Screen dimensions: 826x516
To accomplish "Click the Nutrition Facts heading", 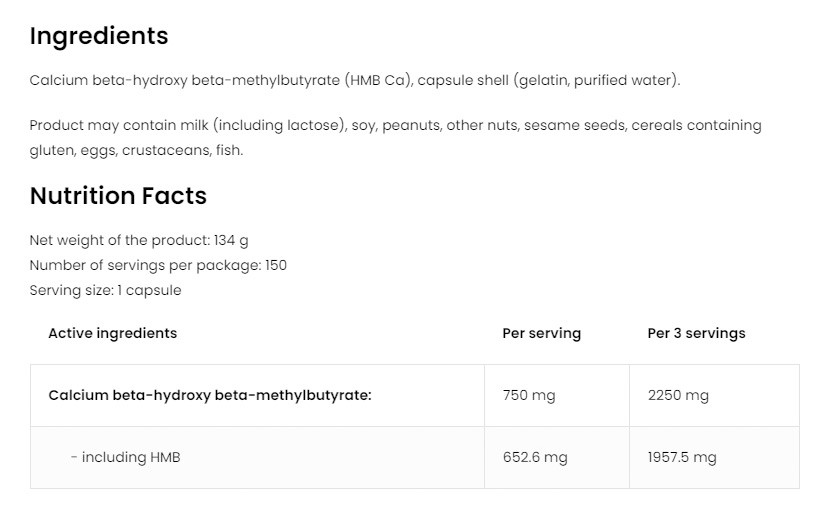I will point(118,196).
